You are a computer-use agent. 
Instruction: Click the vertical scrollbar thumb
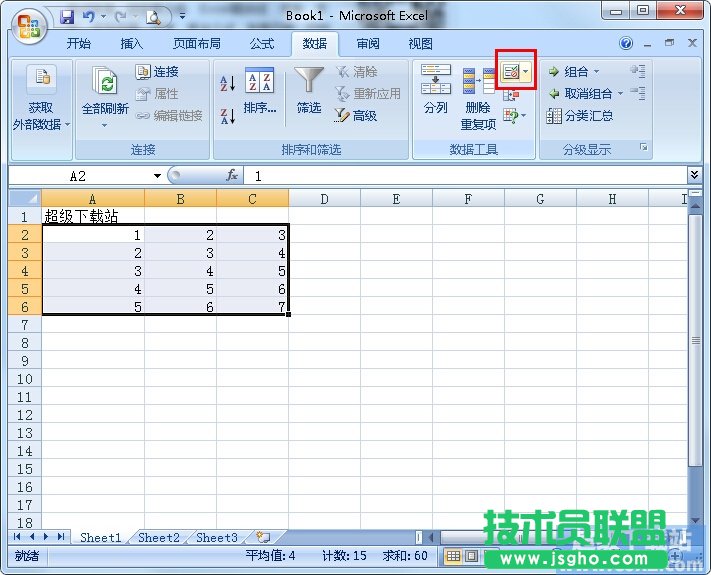[x=696, y=340]
